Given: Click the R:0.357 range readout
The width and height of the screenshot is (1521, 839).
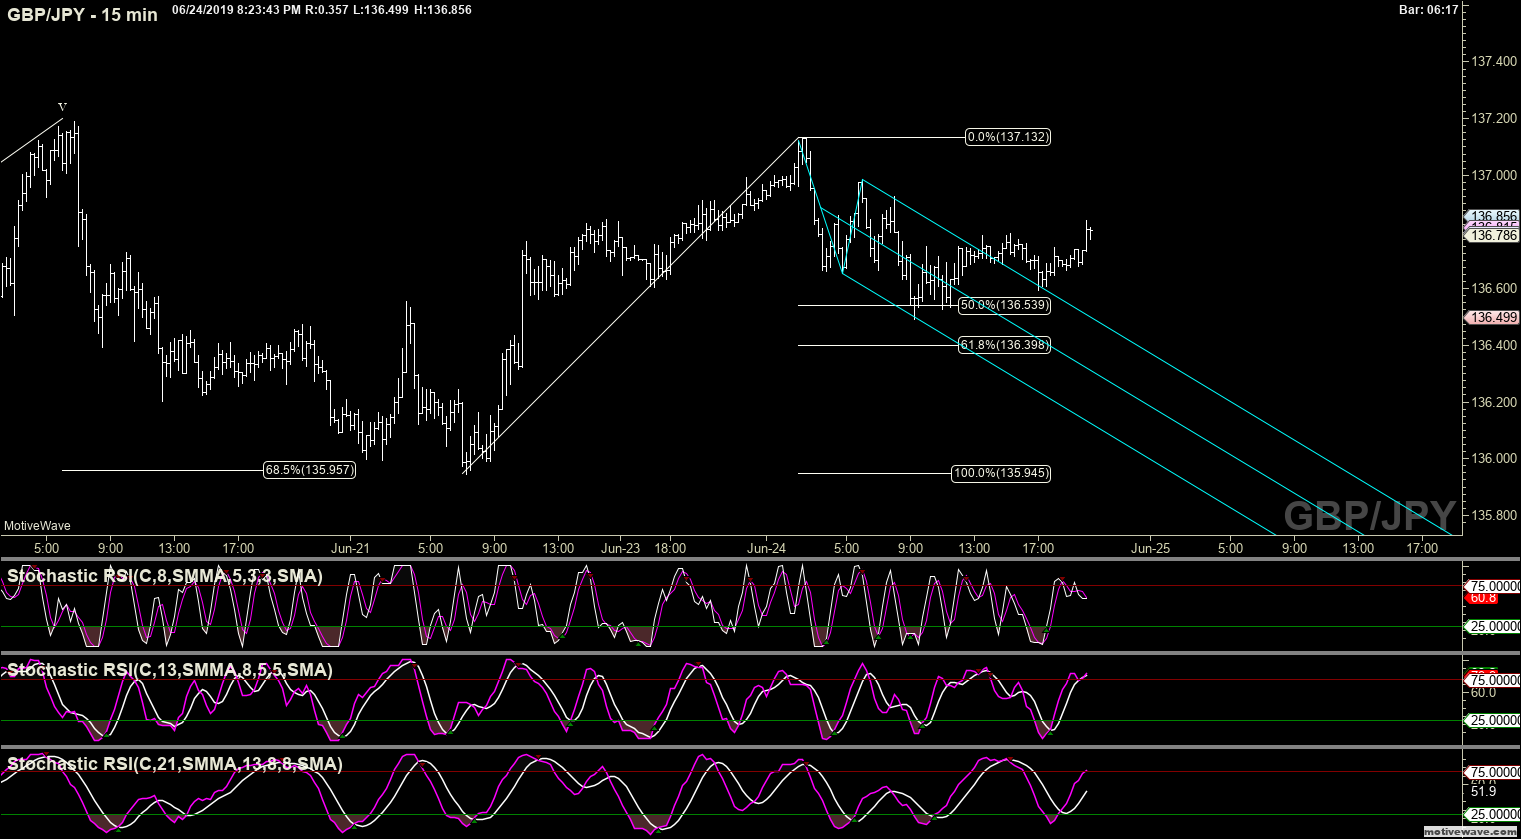Looking at the screenshot, I should coord(328,10).
